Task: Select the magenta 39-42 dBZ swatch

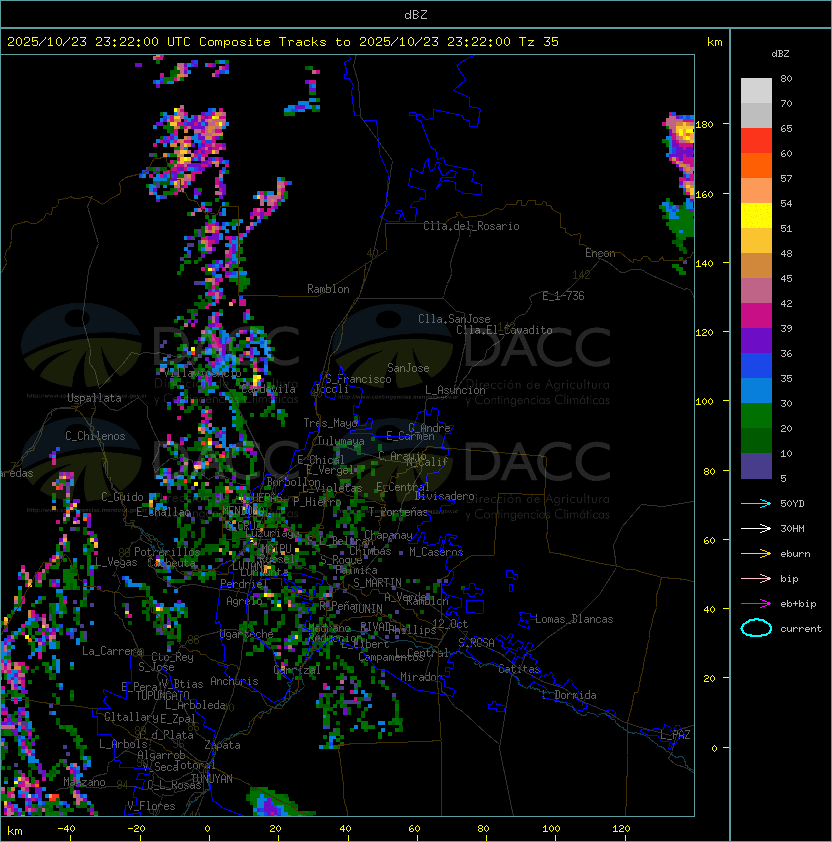Action: pos(756,316)
